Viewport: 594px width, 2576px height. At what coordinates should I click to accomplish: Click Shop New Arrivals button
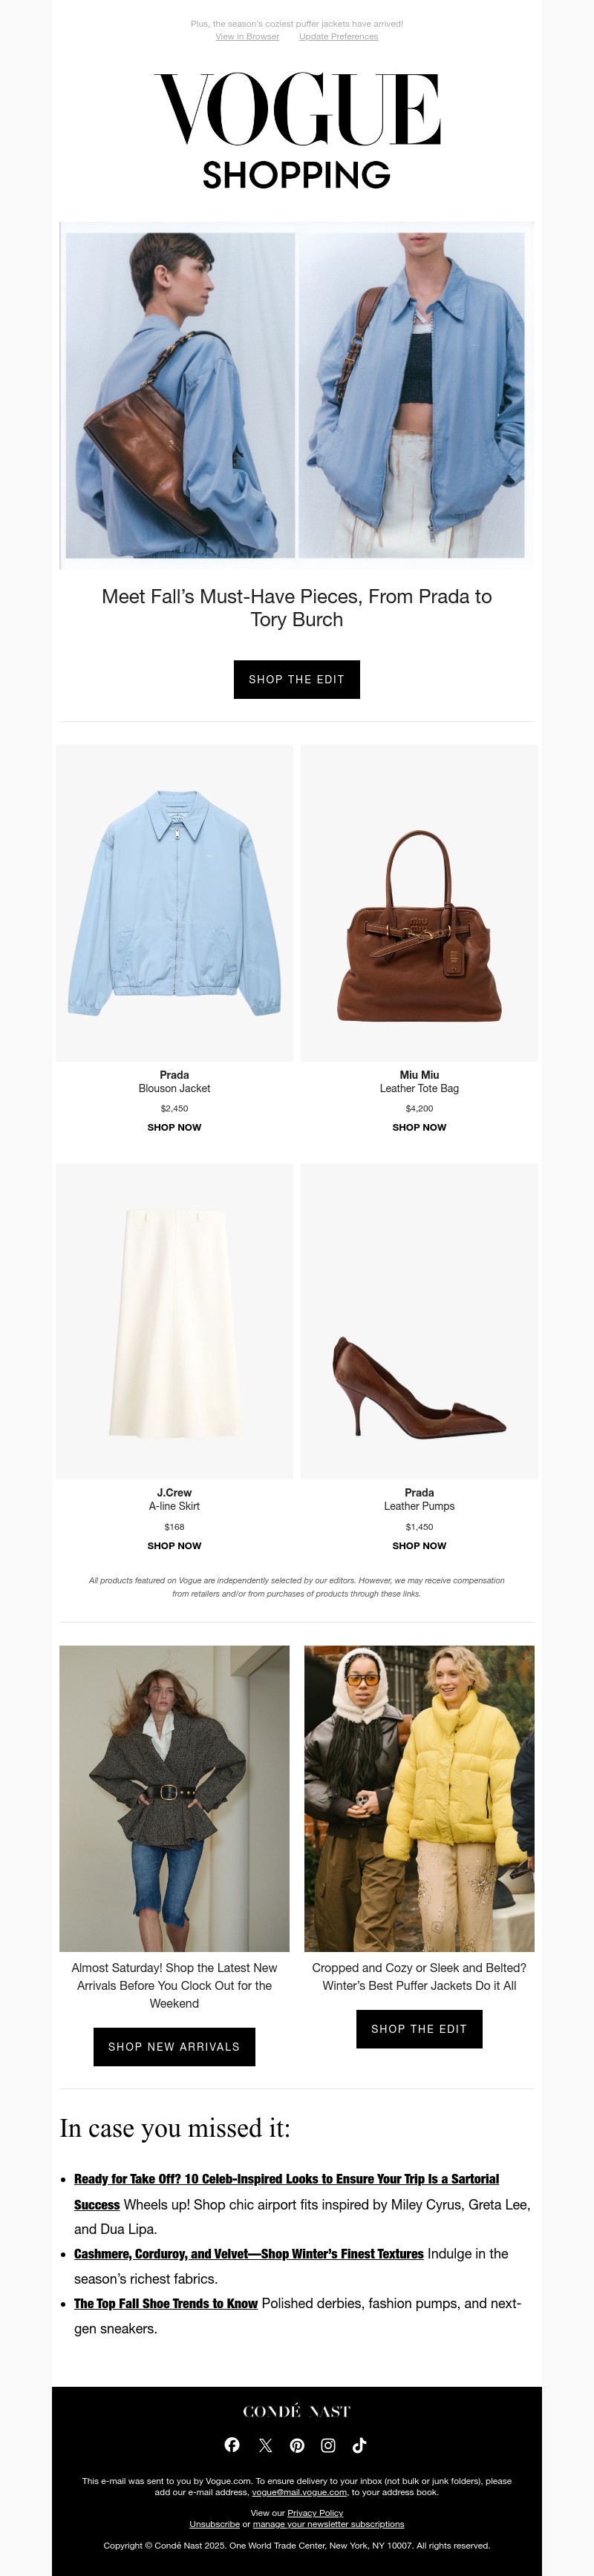point(174,2046)
